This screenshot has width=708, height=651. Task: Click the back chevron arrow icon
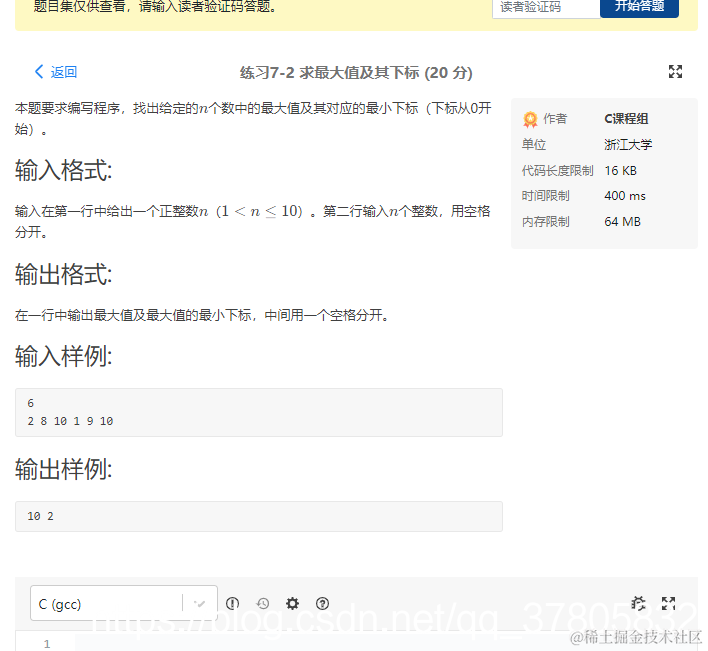[39, 71]
